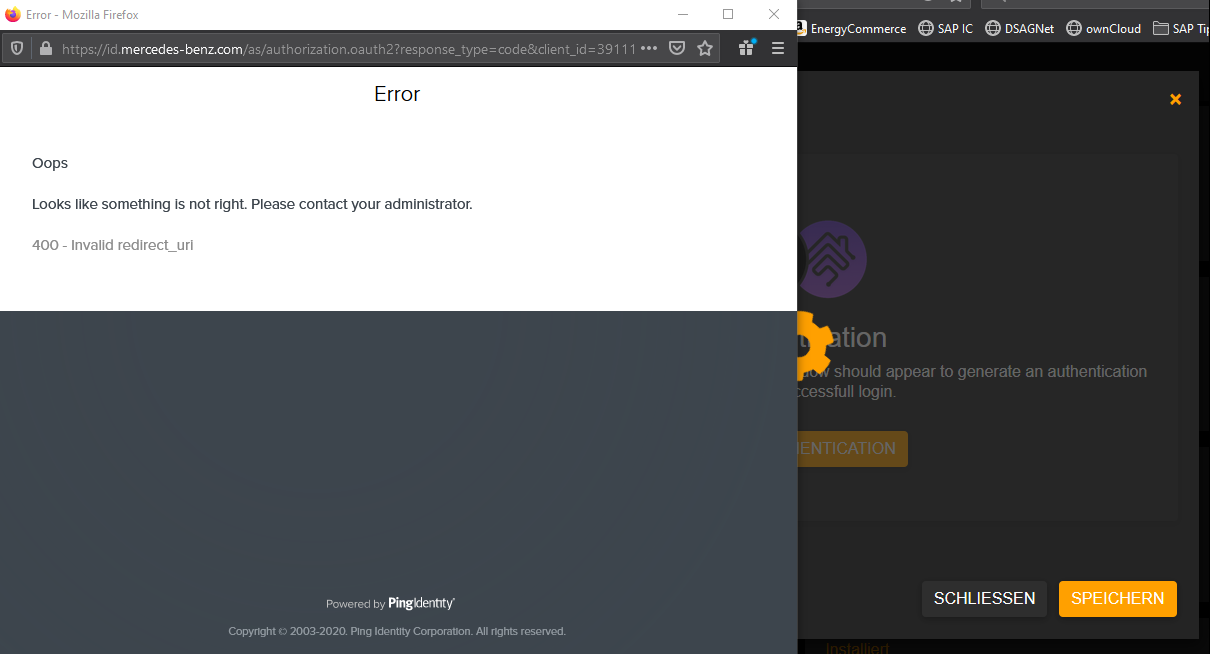Click the SPEICHERN button

(x=1117, y=599)
